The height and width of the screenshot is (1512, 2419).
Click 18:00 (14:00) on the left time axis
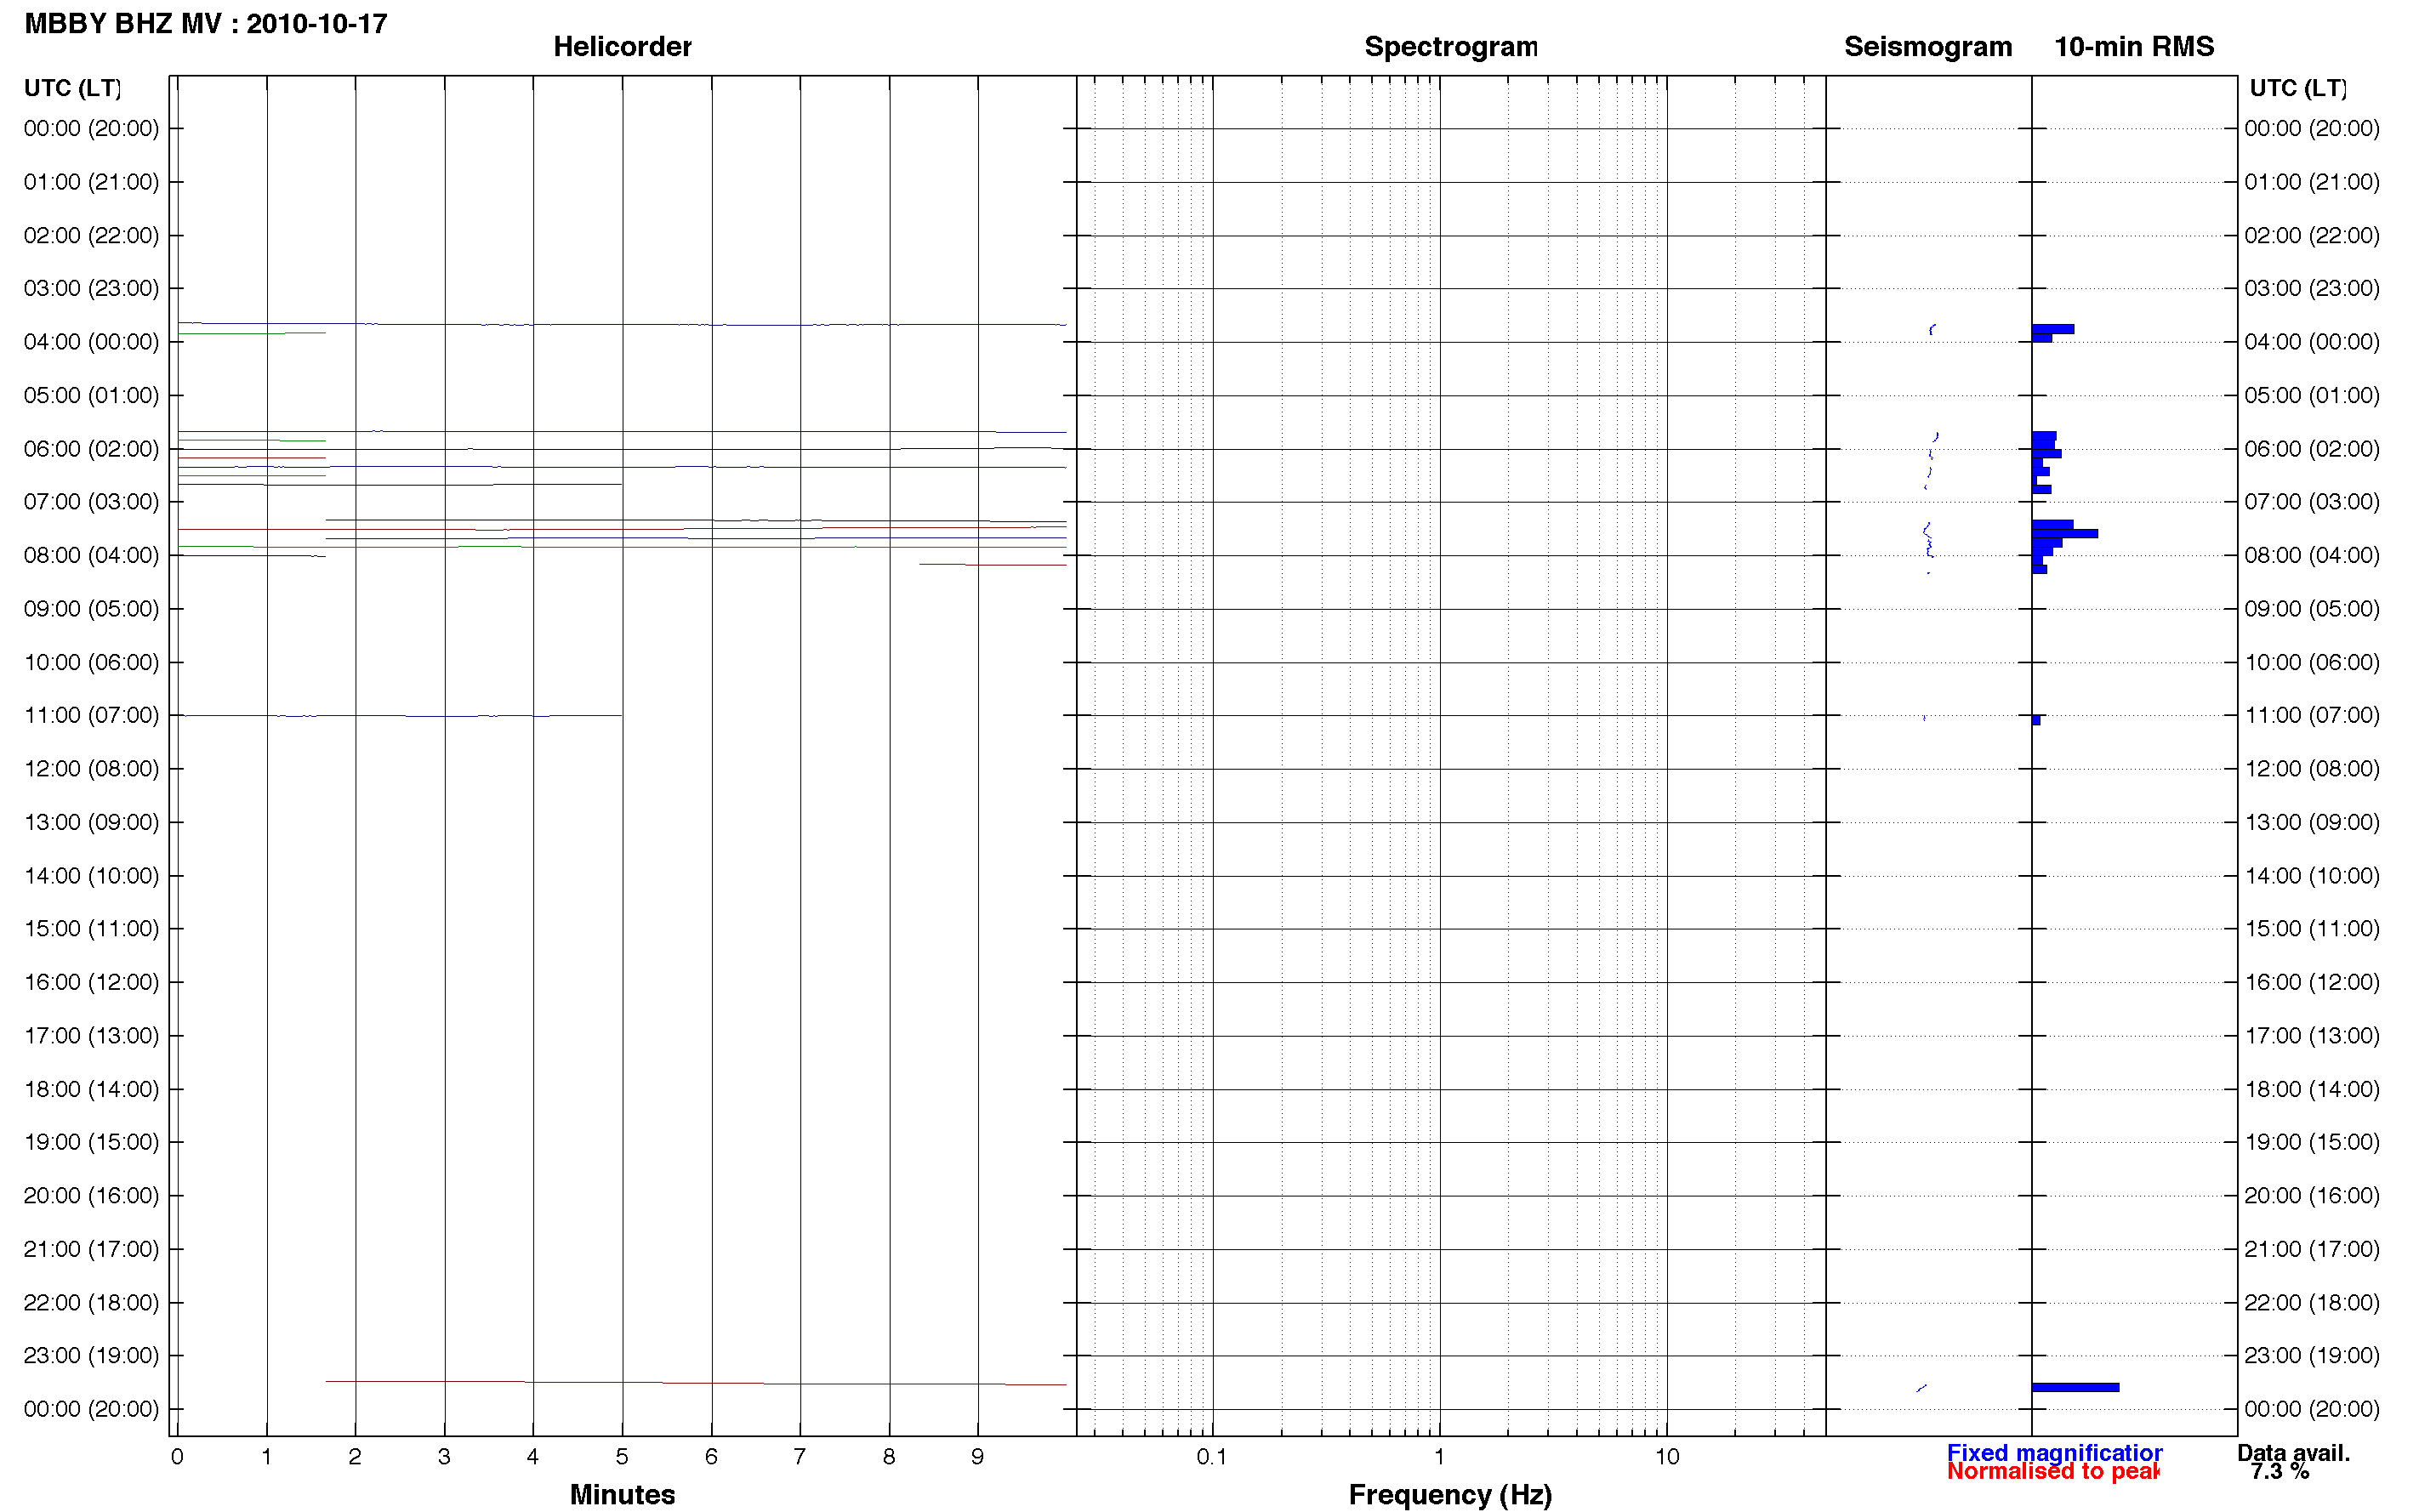(91, 1089)
